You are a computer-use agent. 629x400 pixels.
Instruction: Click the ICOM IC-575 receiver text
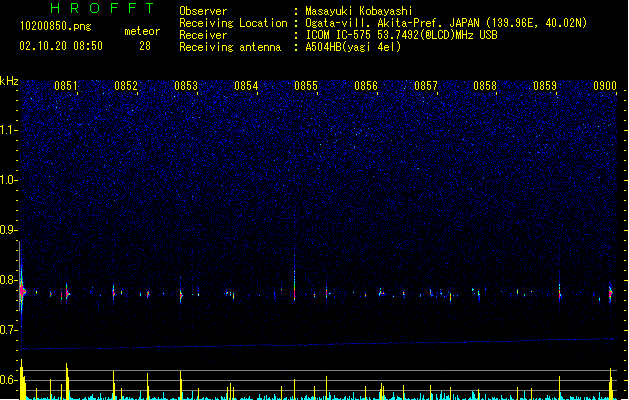[x=401, y=35]
